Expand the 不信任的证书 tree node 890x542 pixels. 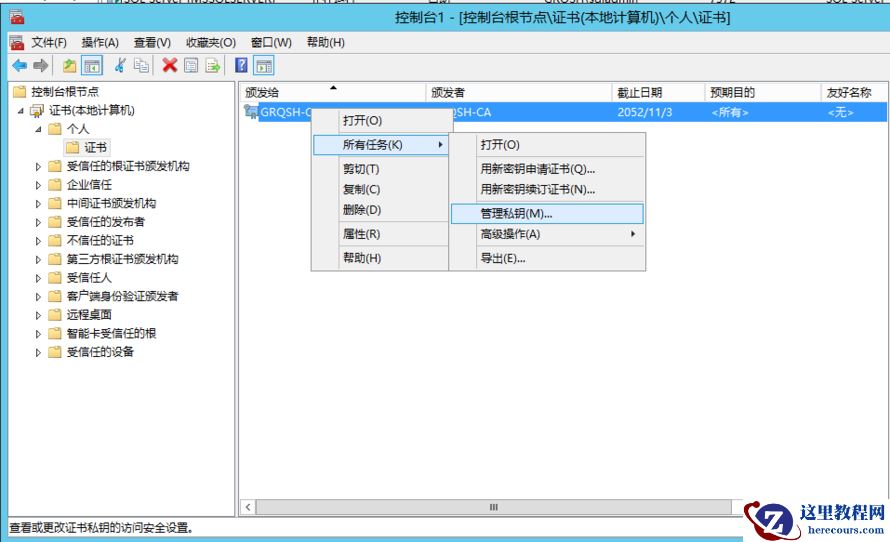38,241
